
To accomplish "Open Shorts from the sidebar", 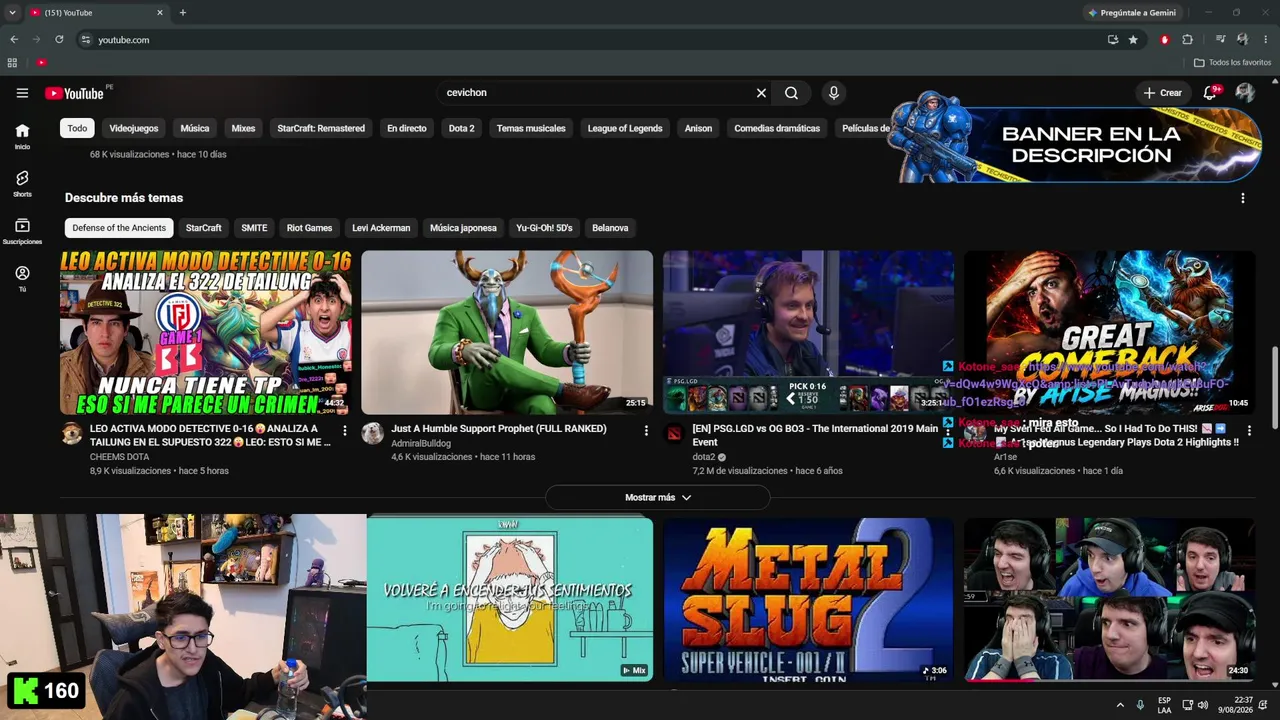I will tap(22, 184).
